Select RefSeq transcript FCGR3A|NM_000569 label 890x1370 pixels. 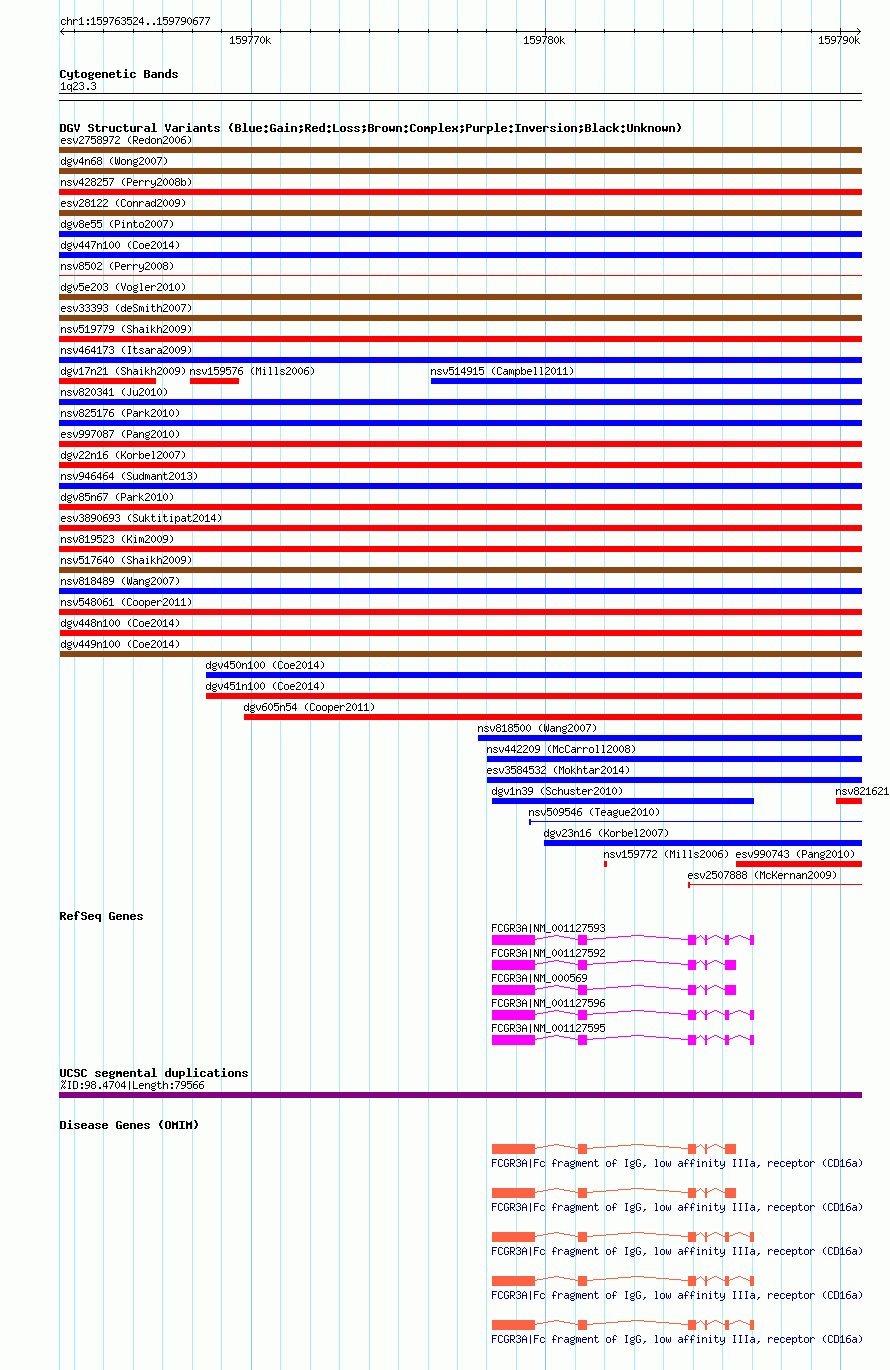coord(540,978)
